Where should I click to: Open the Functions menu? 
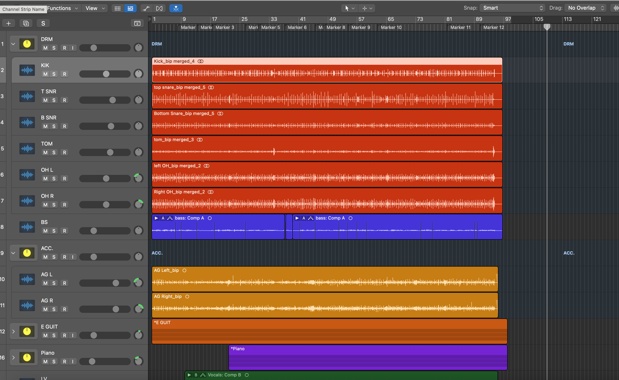click(62, 8)
